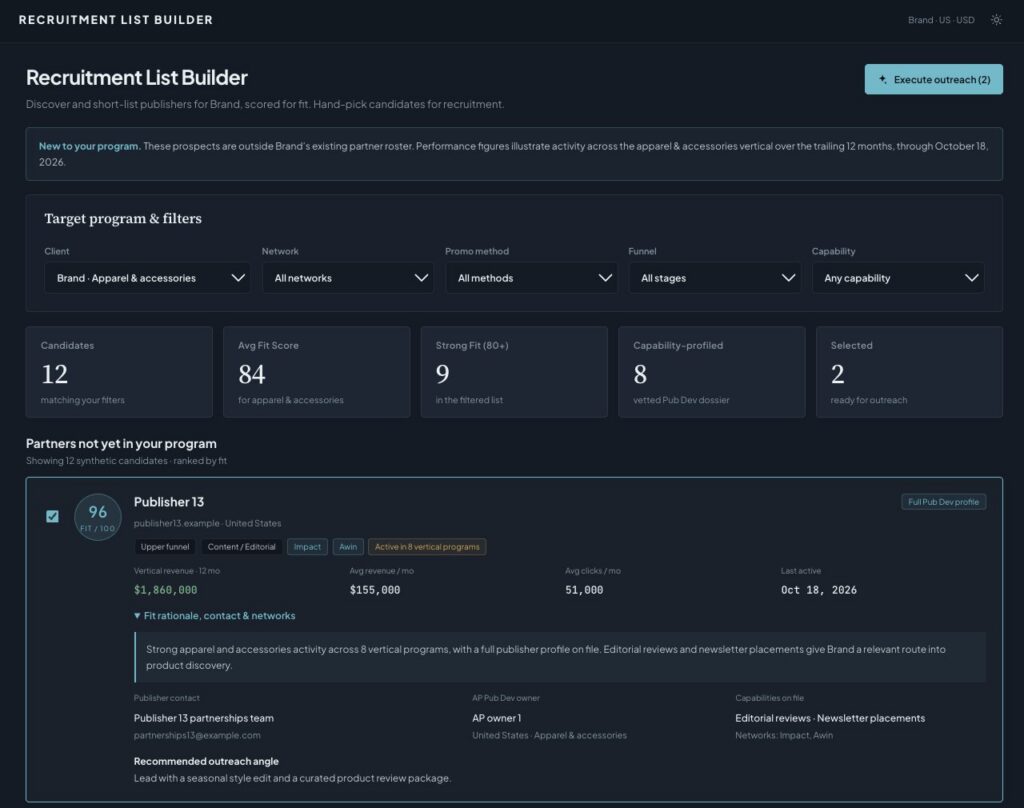Click the Publisher 13 card title

tap(168, 502)
